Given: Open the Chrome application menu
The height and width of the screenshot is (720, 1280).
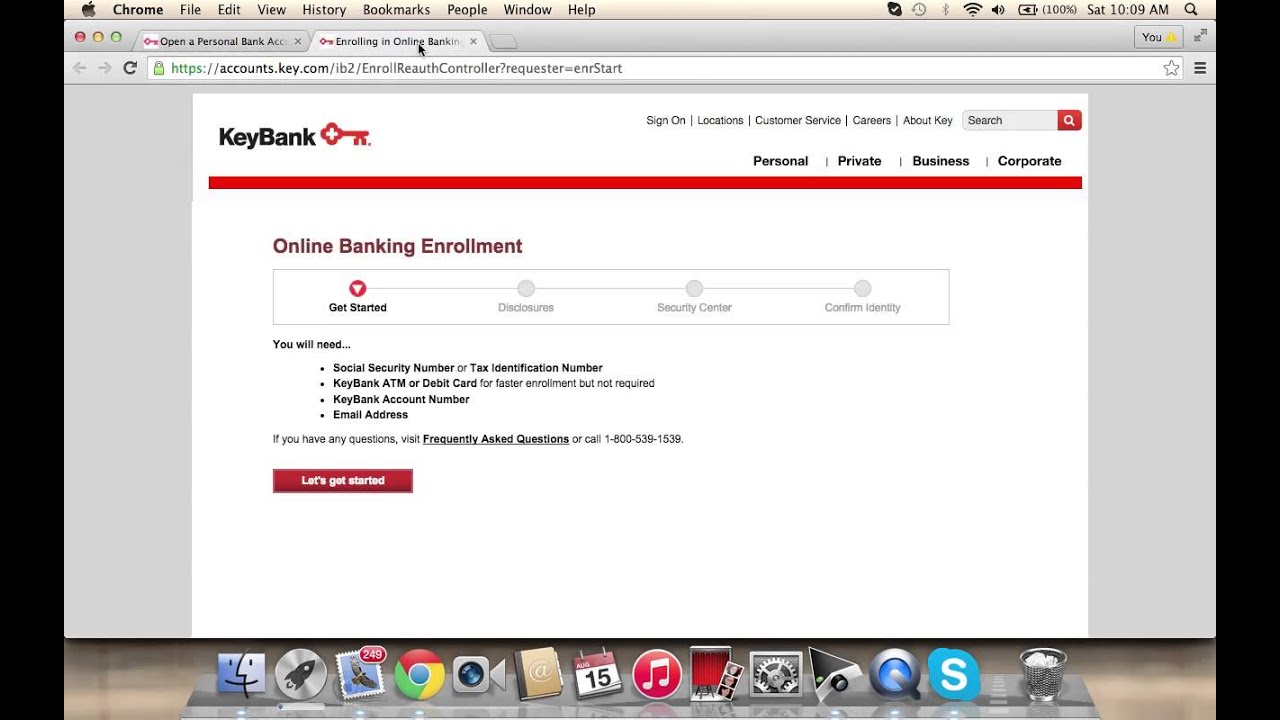Looking at the screenshot, I should pyautogui.click(x=138, y=9).
